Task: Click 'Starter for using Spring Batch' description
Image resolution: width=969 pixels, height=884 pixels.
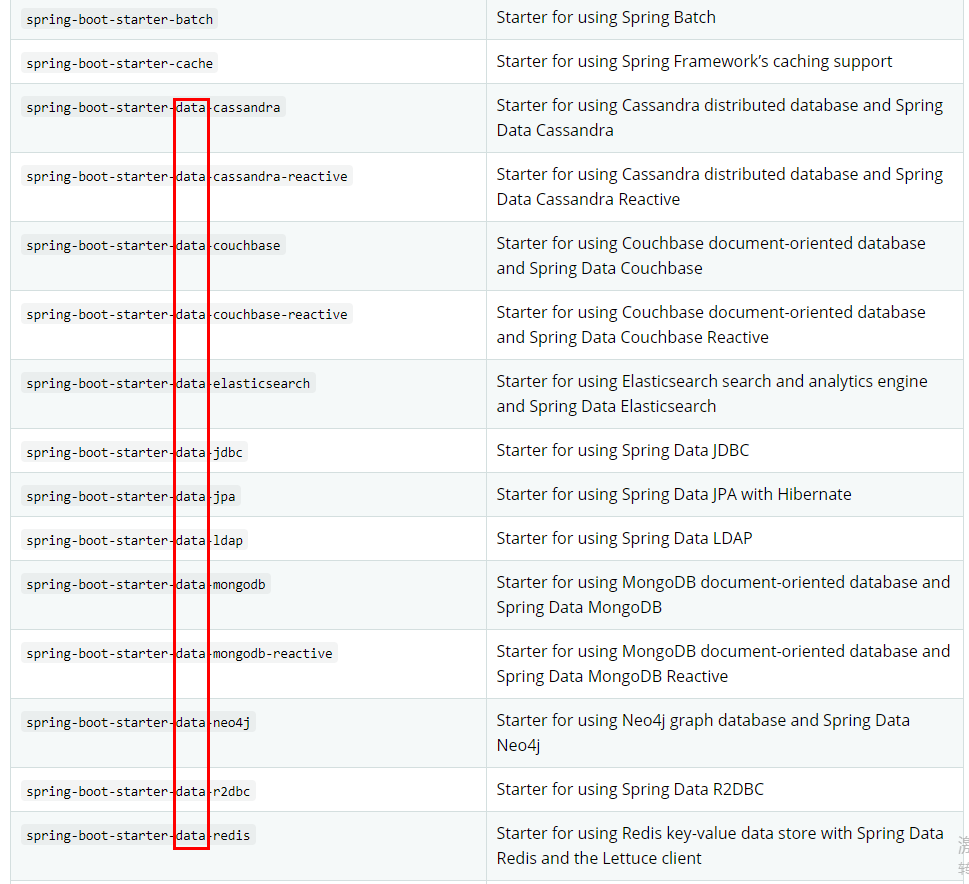Action: pos(606,18)
